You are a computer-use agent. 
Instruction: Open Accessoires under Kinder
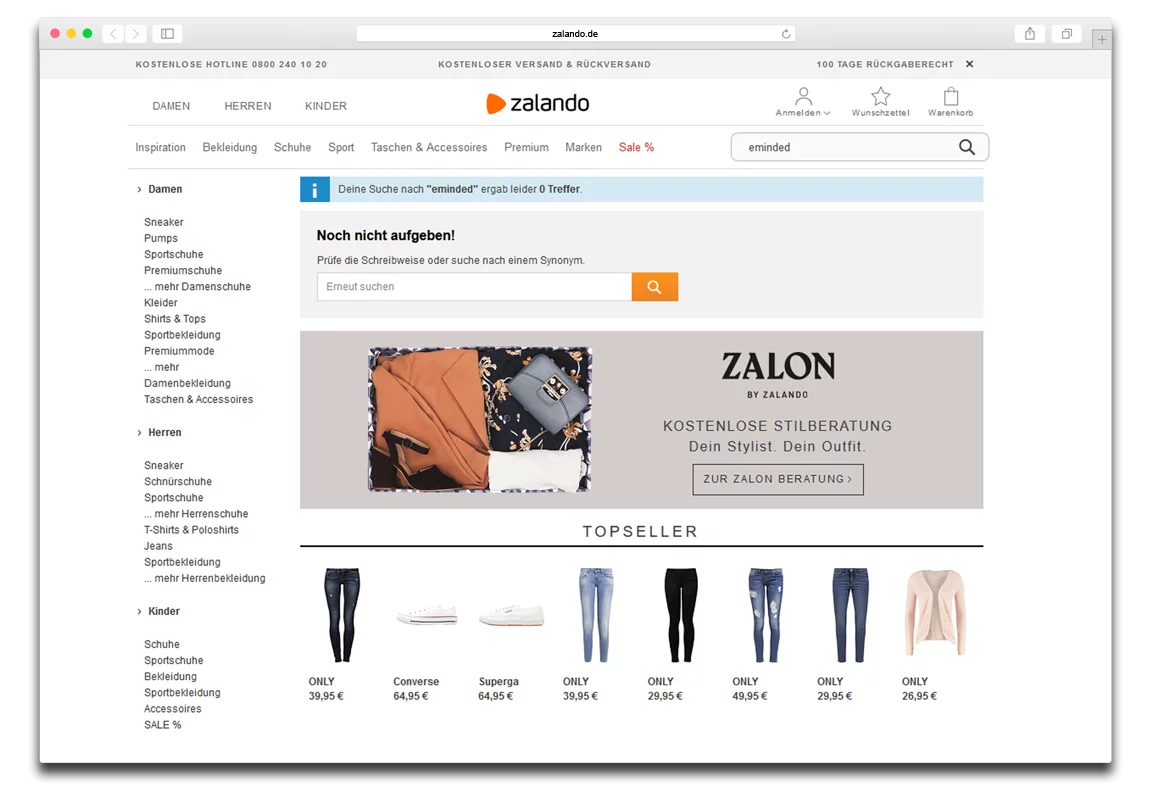[173, 709]
